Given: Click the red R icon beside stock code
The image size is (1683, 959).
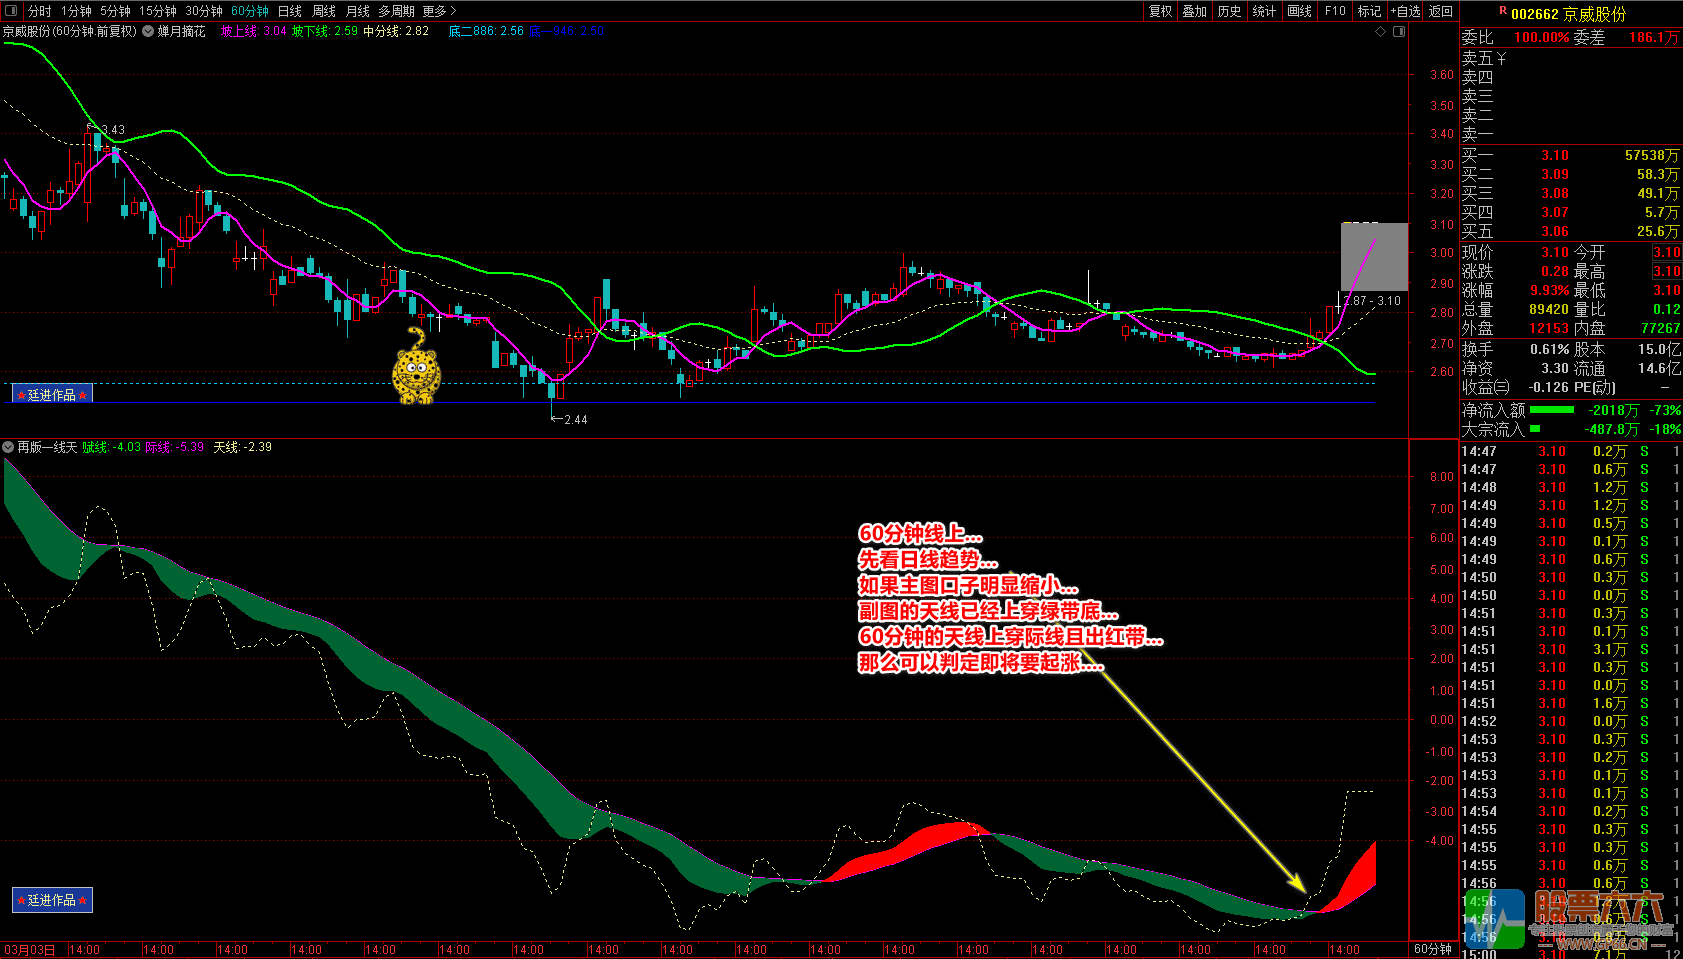Looking at the screenshot, I should [x=1502, y=11].
